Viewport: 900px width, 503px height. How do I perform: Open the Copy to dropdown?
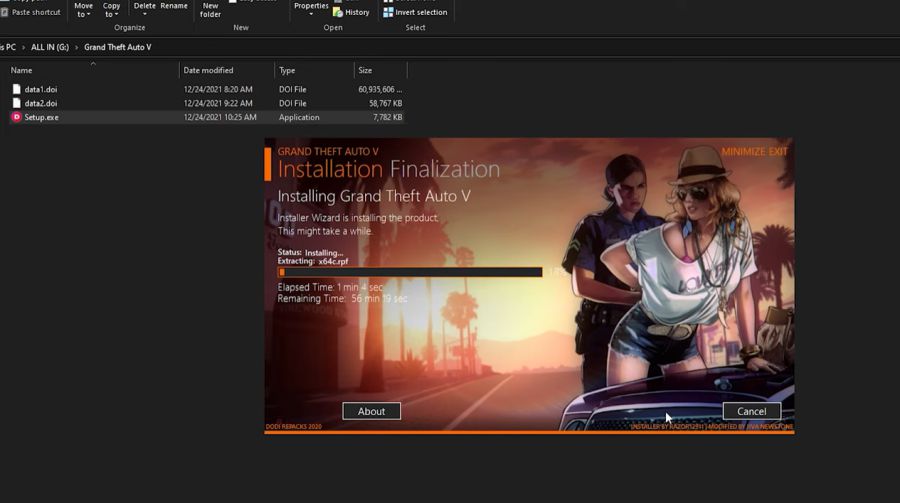[111, 10]
